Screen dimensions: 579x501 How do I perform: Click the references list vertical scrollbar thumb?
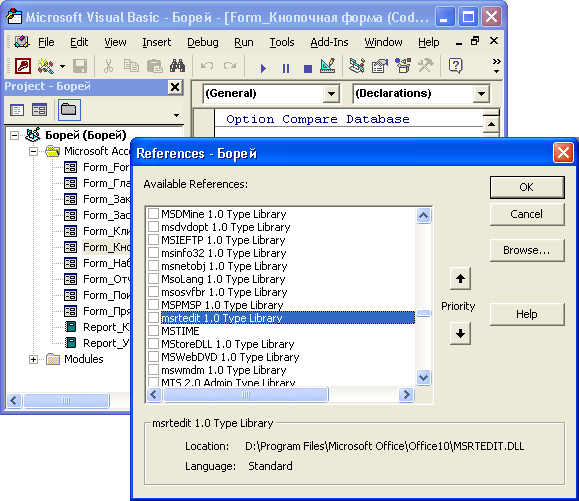tap(423, 313)
